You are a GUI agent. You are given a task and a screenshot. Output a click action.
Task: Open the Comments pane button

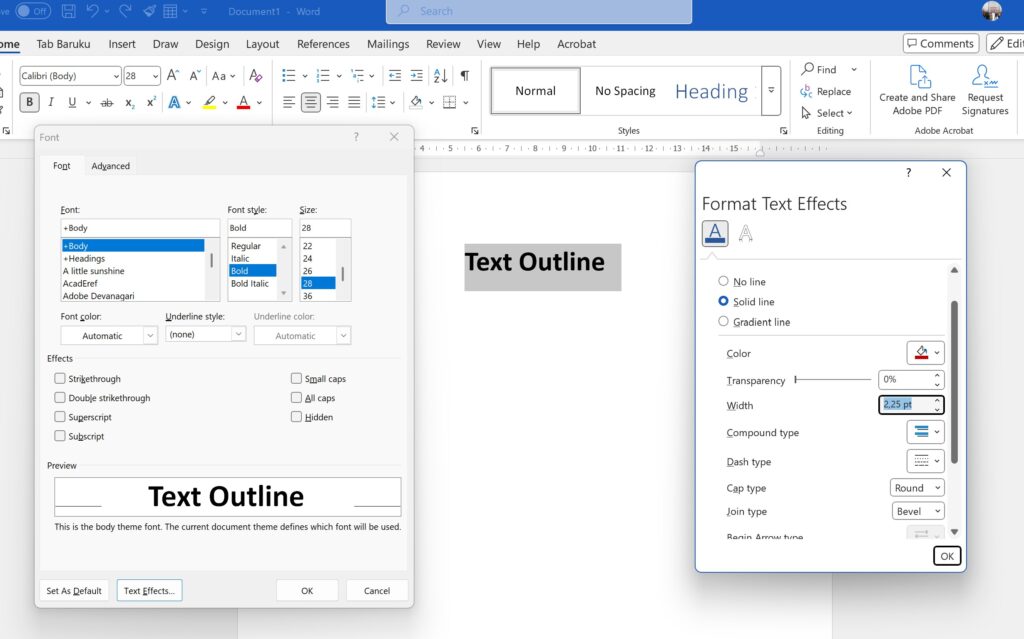point(940,43)
